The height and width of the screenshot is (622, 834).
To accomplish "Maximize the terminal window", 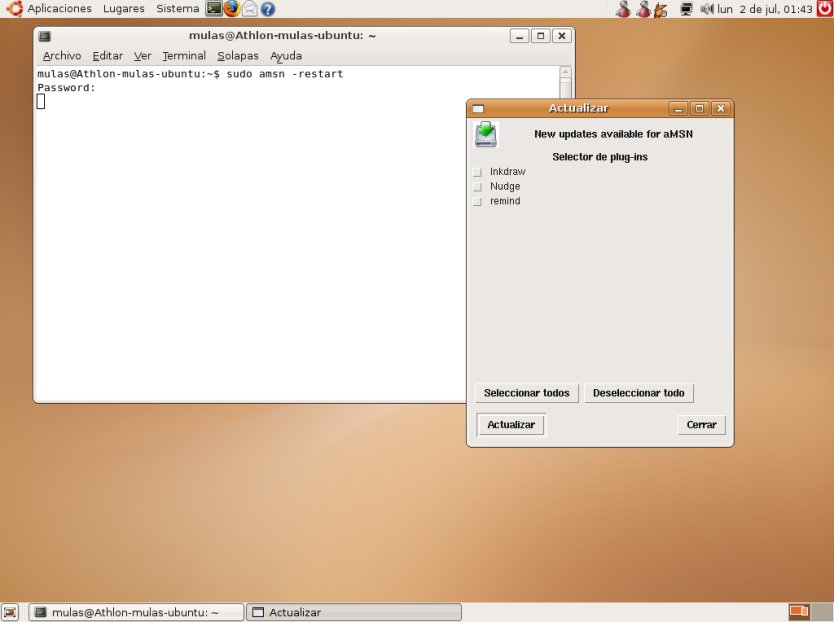I will [x=540, y=36].
